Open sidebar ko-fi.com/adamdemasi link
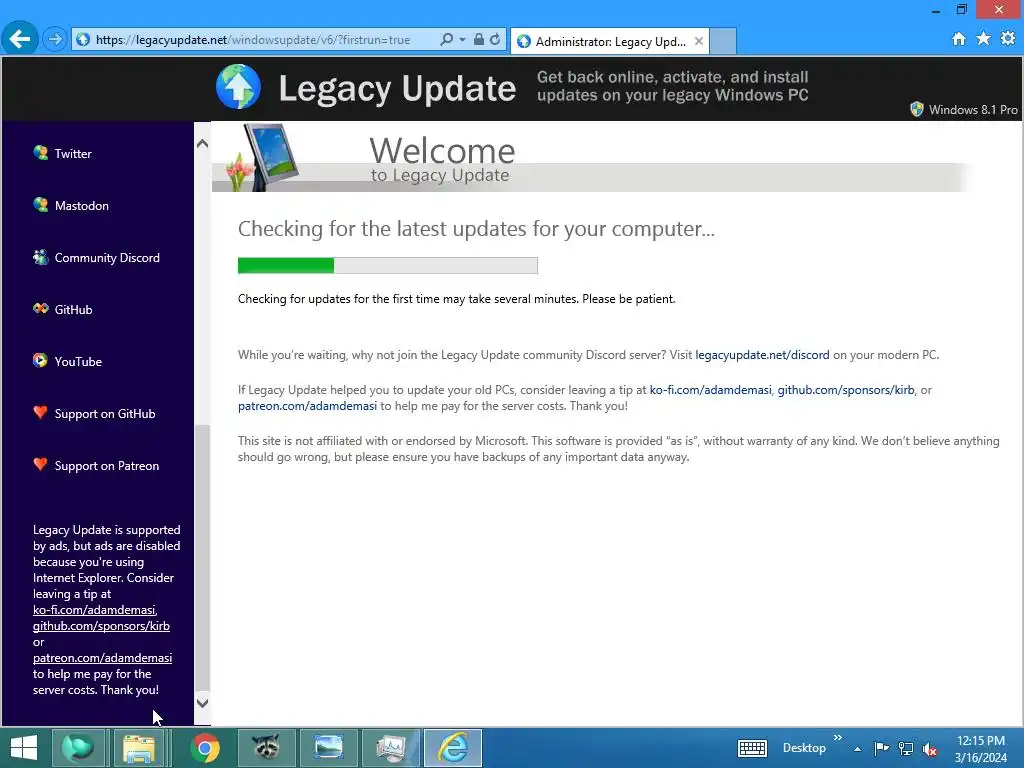This screenshot has height=768, width=1024. tap(95, 610)
